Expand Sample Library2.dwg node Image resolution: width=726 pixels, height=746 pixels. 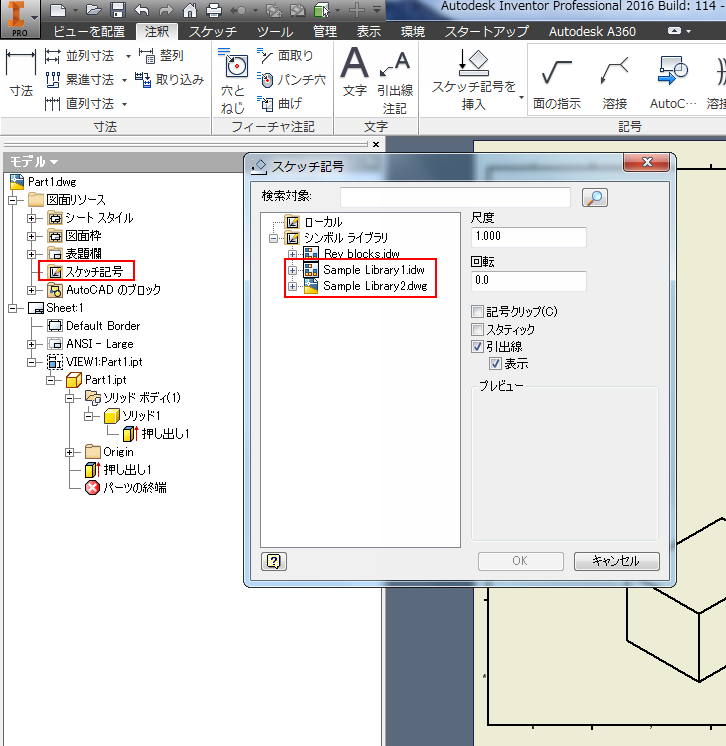tap(293, 286)
